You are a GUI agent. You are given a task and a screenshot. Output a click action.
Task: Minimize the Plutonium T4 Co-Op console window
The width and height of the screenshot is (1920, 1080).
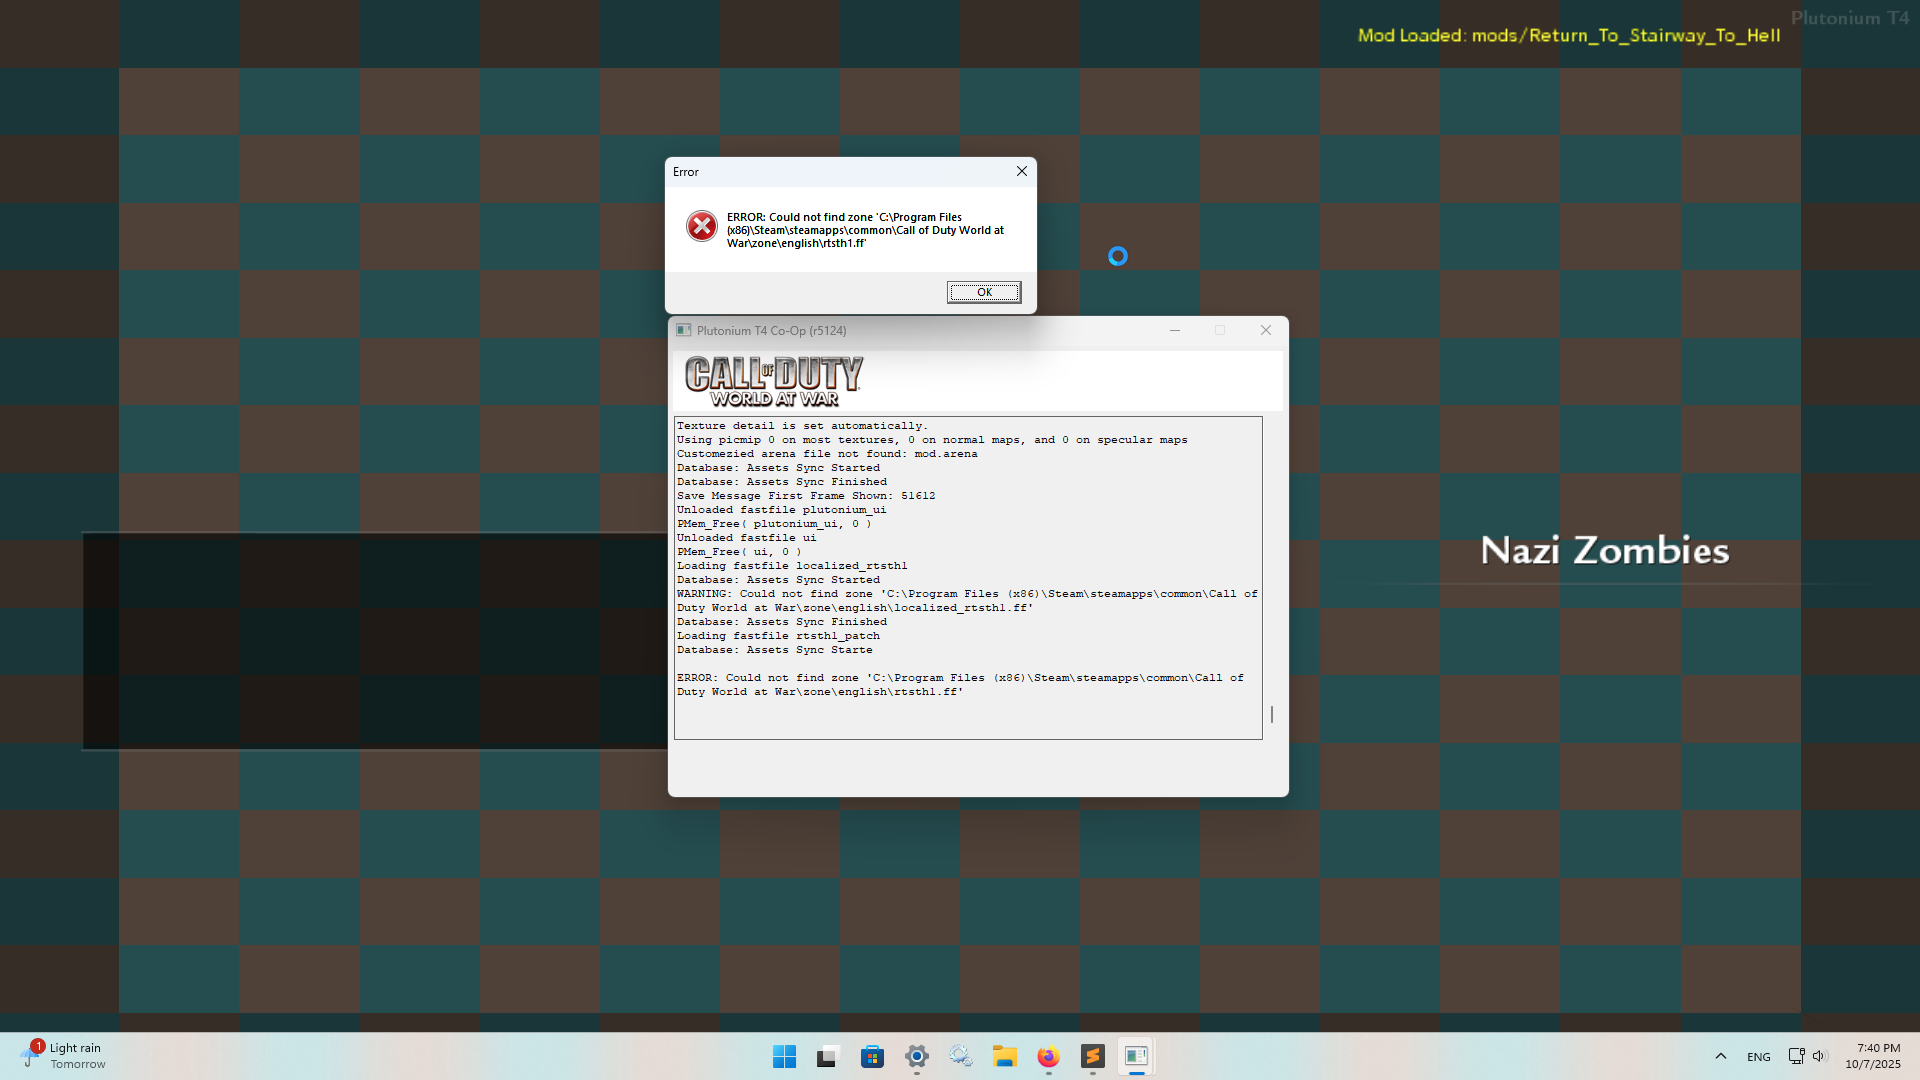coord(1175,331)
